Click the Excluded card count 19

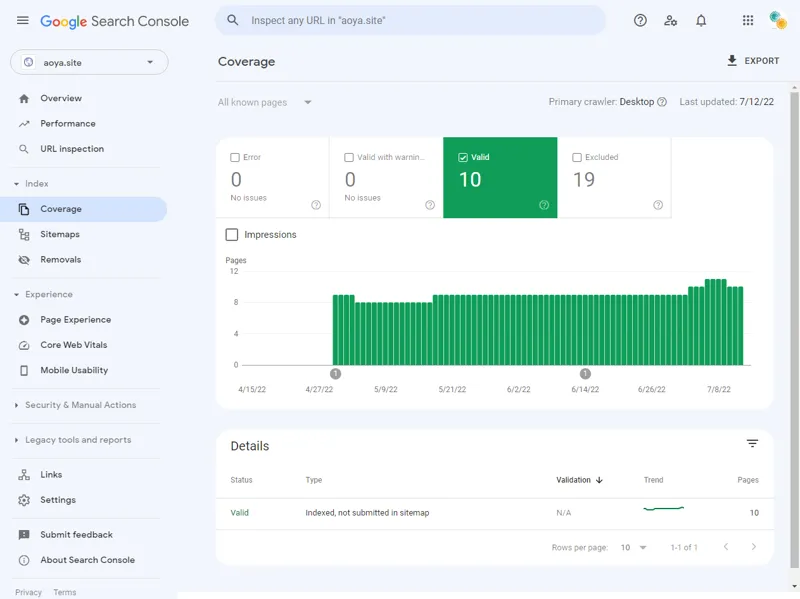584,180
